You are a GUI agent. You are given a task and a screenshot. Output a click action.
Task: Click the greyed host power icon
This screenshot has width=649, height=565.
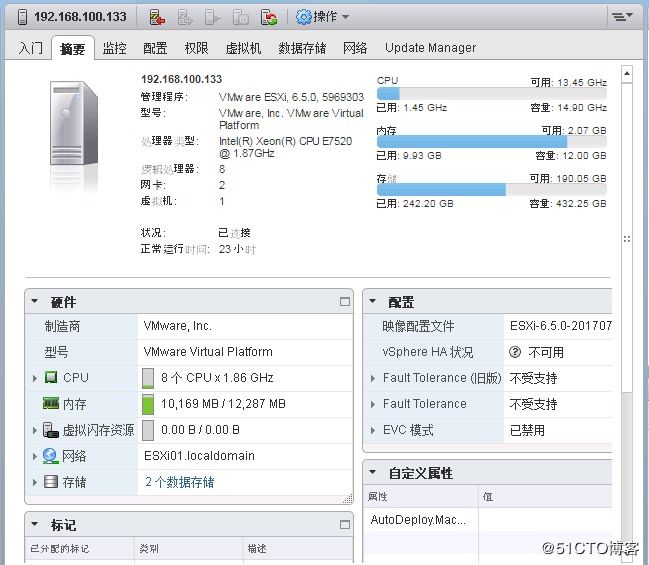click(x=240, y=17)
